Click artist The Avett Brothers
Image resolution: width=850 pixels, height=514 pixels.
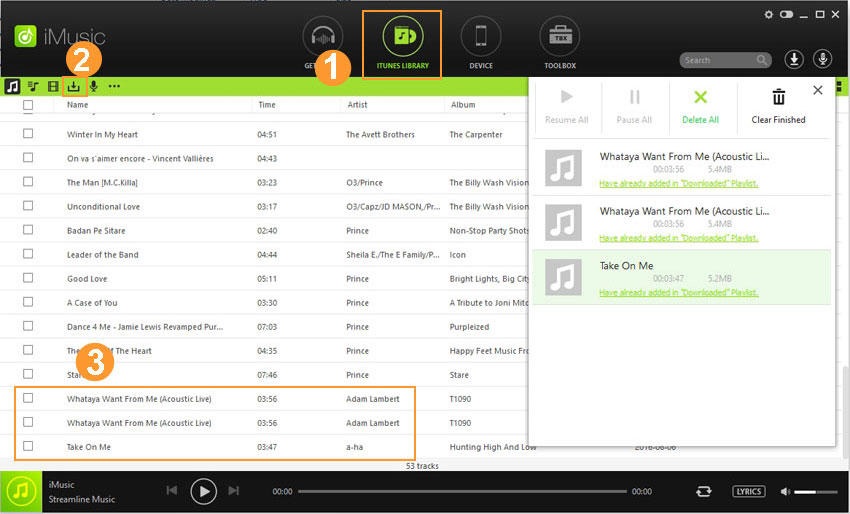pyautogui.click(x=380, y=134)
